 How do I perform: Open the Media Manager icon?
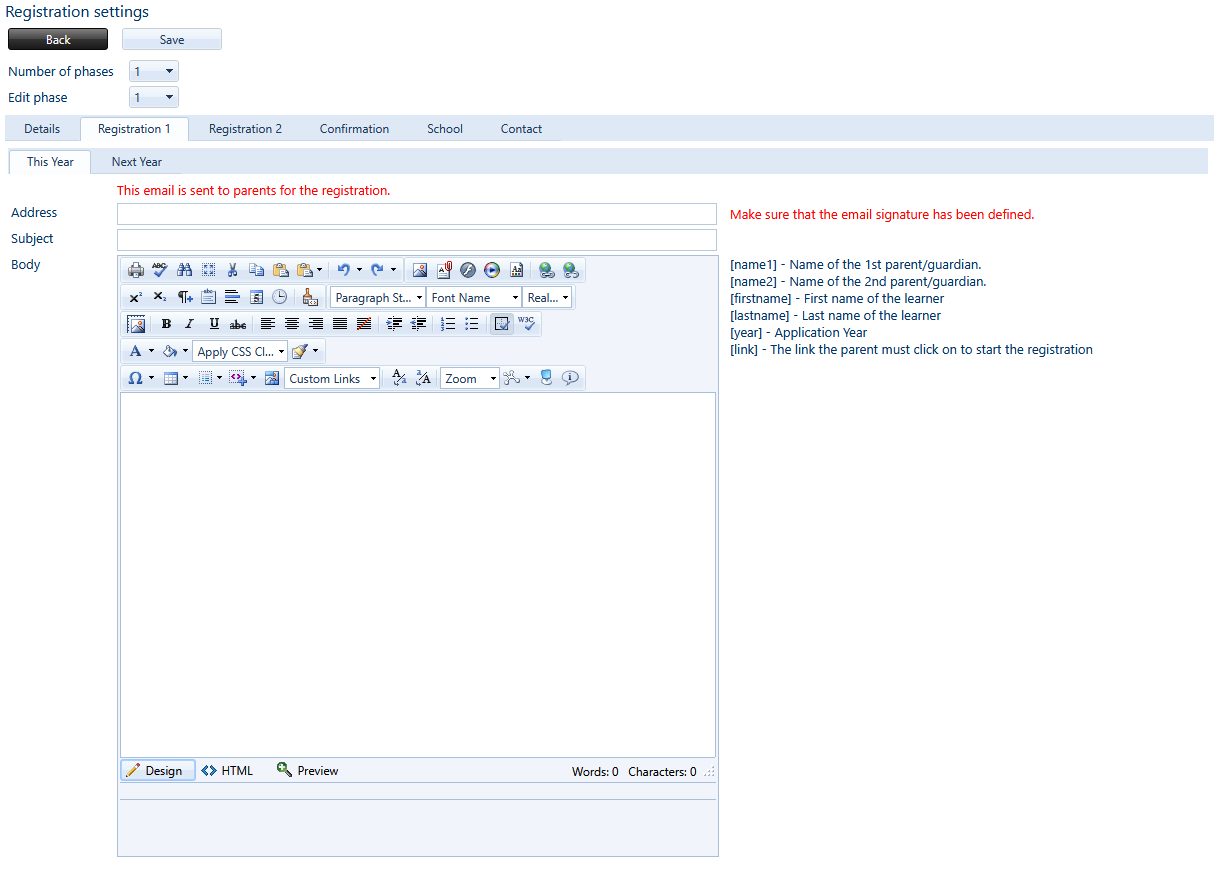point(492,270)
